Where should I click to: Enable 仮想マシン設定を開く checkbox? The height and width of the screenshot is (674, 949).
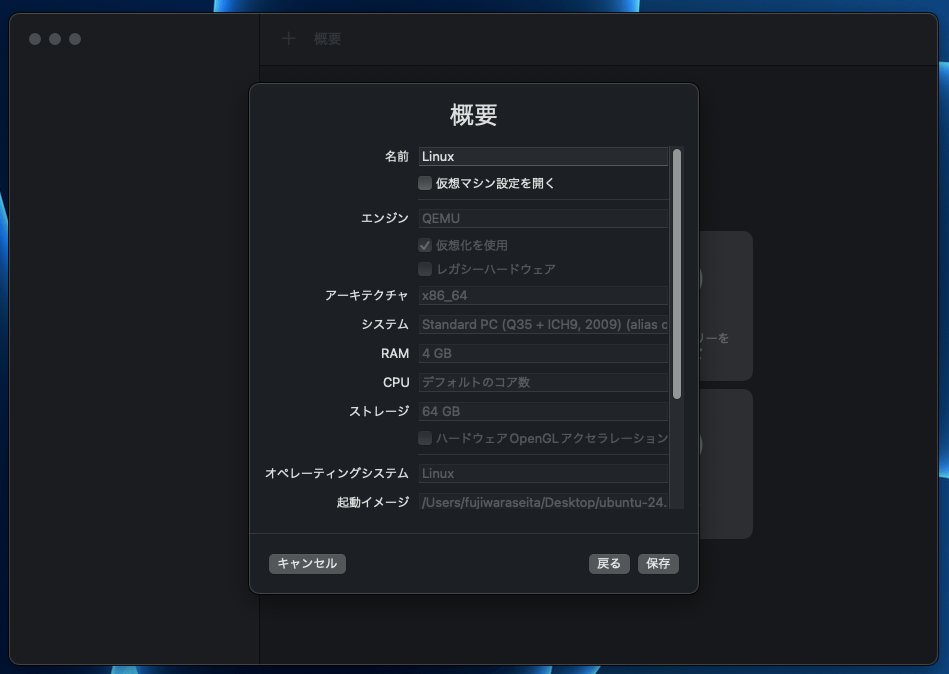425,183
